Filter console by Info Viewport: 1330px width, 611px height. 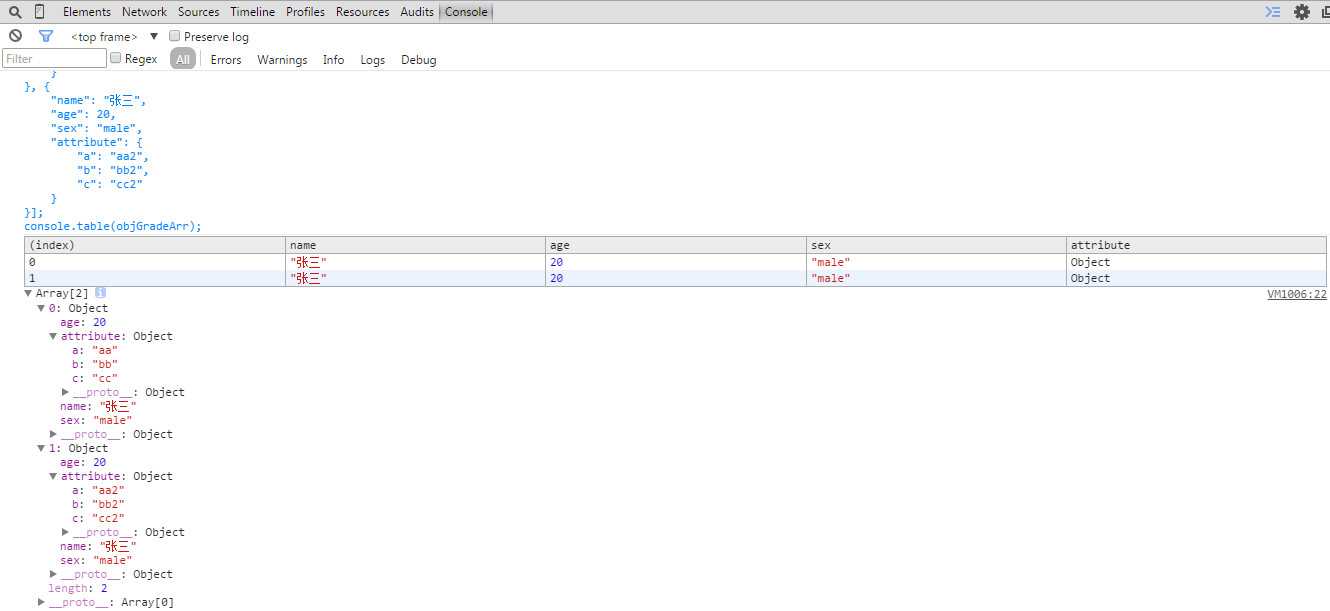click(333, 60)
